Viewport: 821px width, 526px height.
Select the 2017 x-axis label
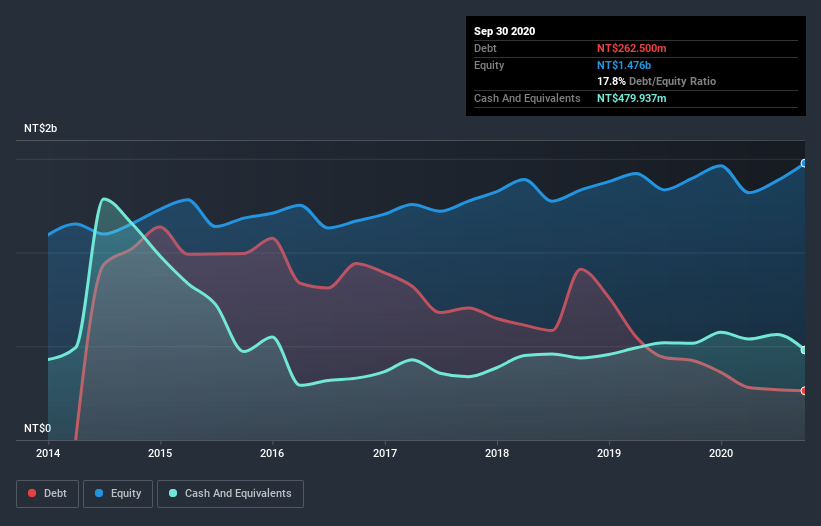pyautogui.click(x=385, y=453)
